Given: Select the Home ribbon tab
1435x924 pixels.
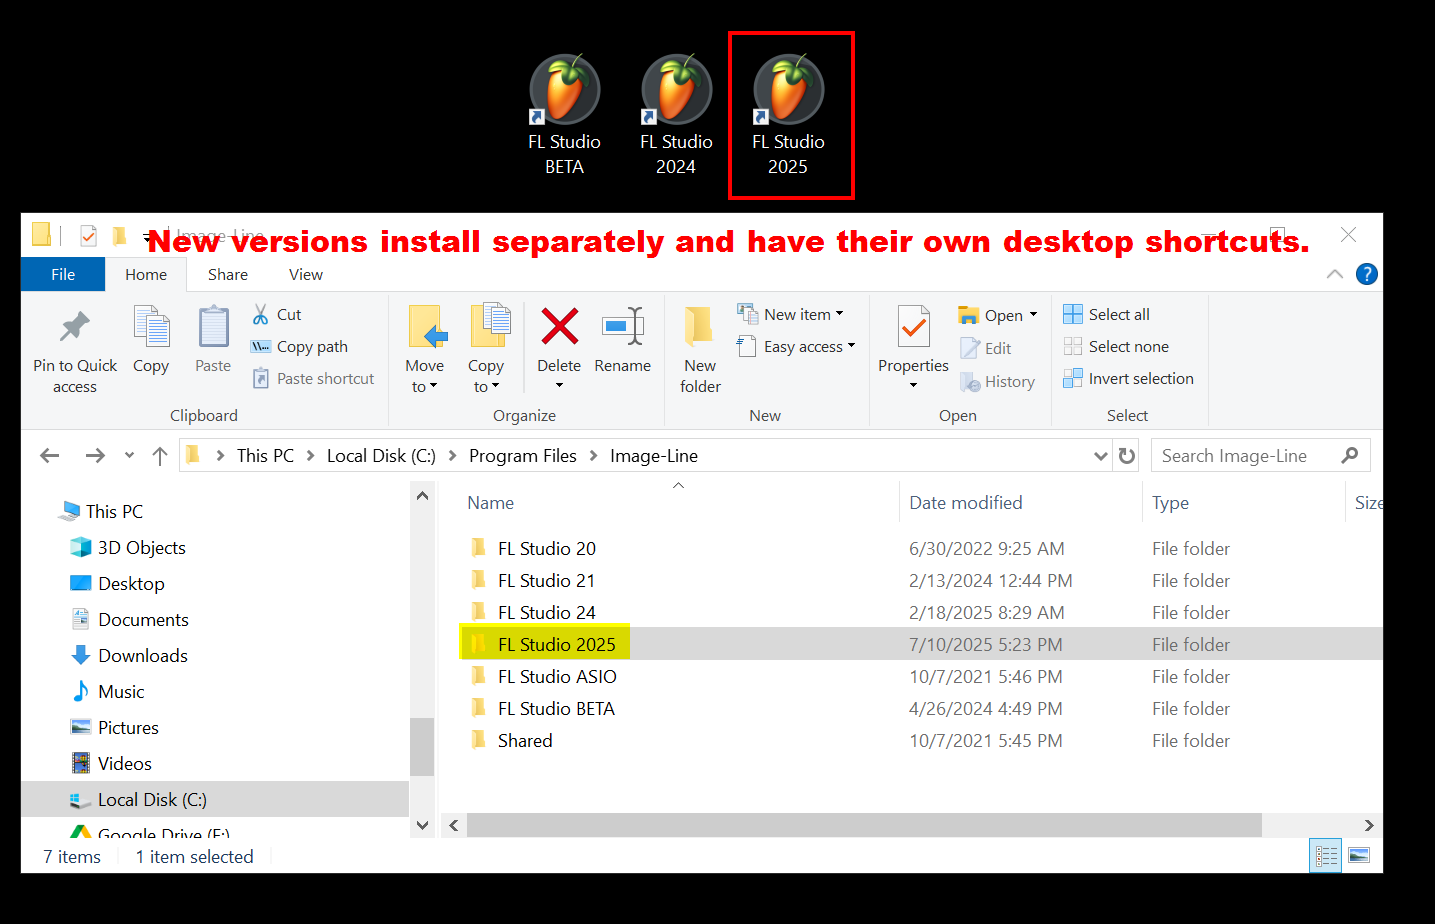Looking at the screenshot, I should coord(146,274).
